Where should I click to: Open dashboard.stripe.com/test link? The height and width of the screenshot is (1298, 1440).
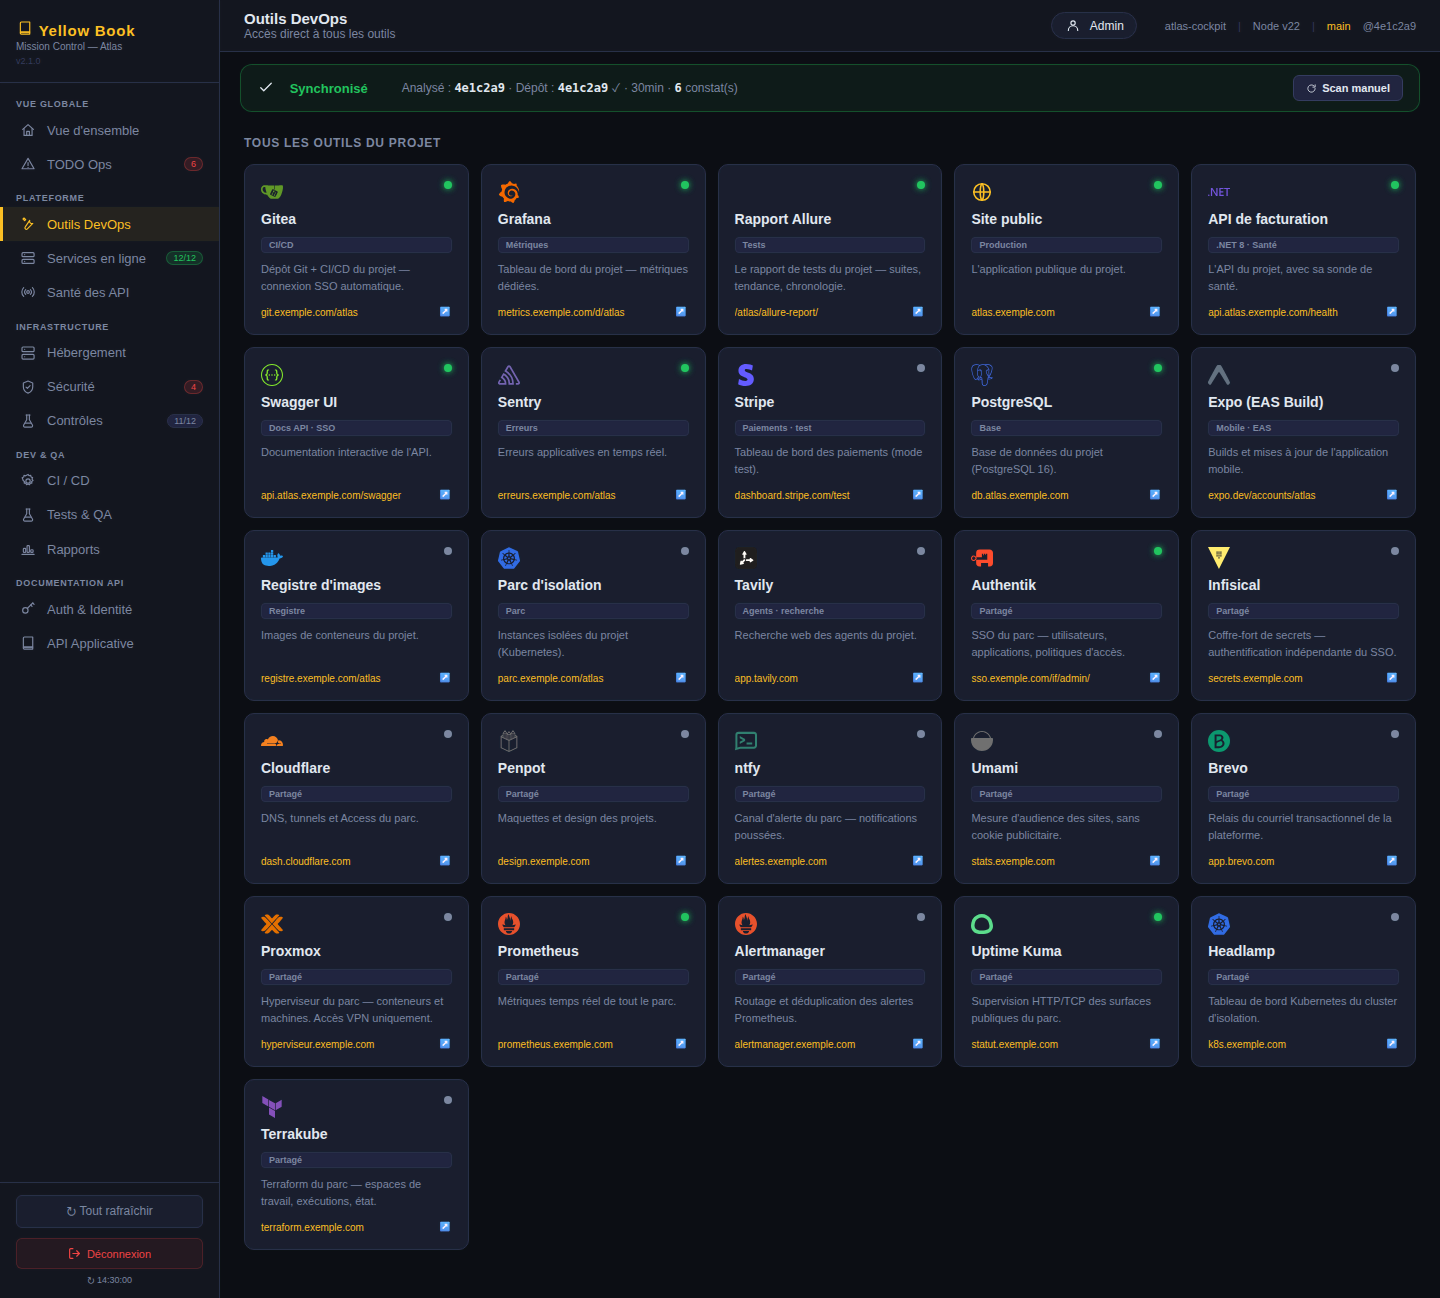[x=792, y=495]
